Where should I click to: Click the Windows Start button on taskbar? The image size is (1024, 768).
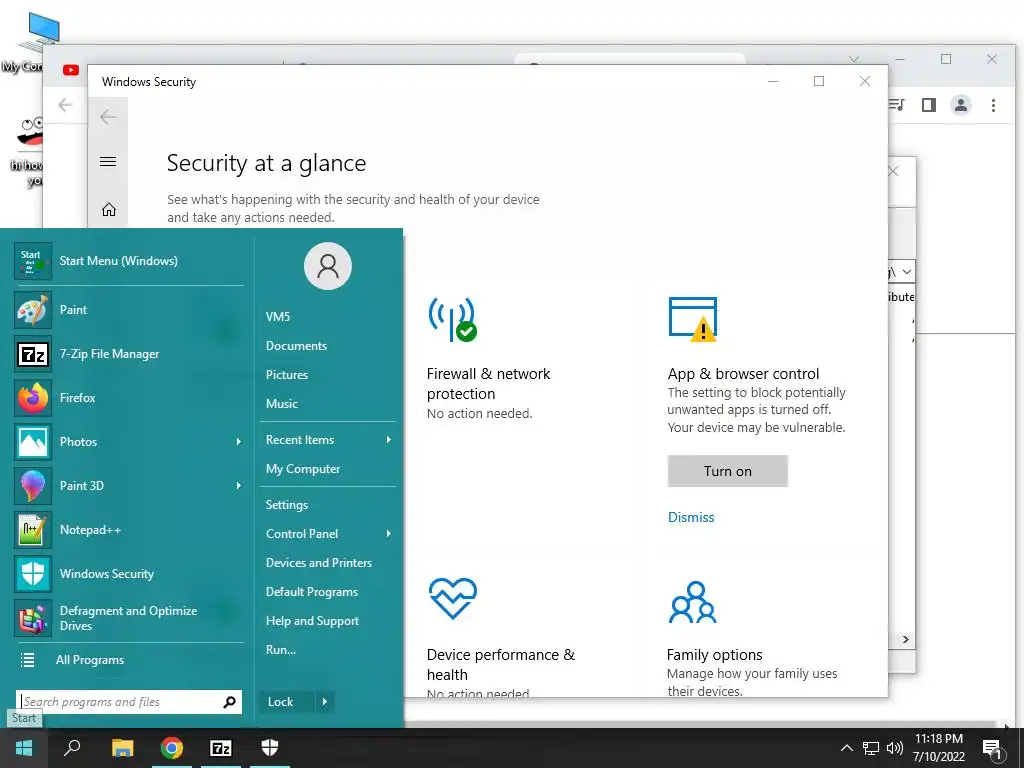tap(24, 748)
